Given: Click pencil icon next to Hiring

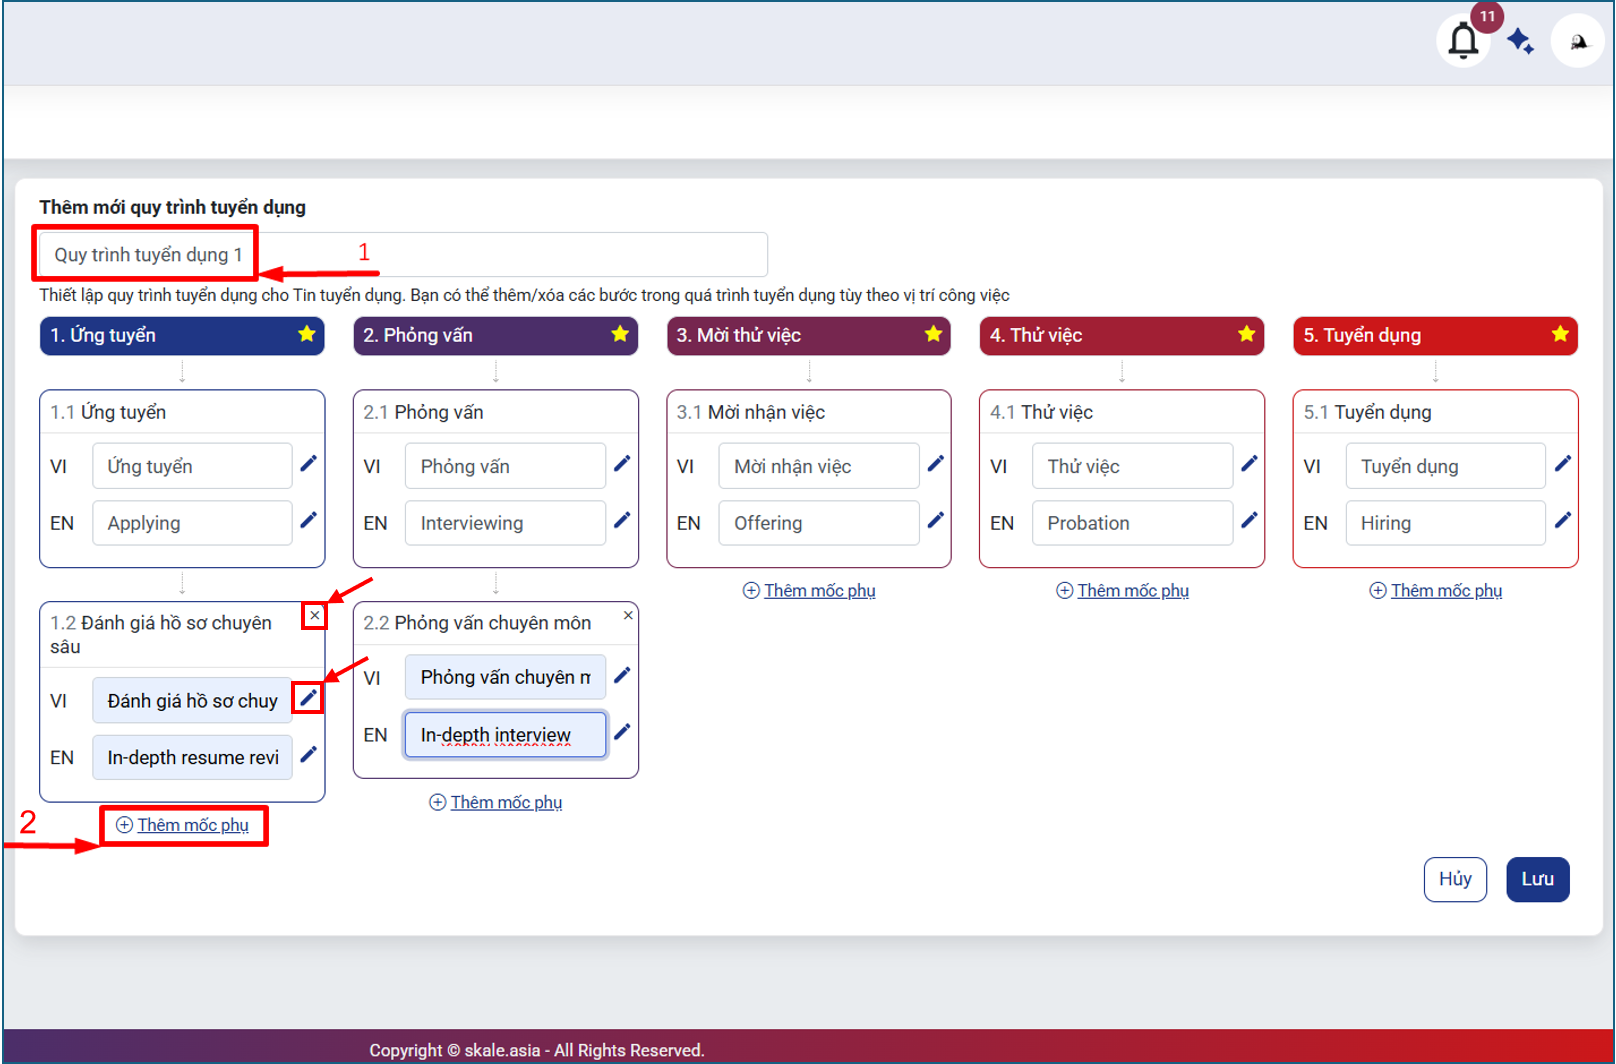Looking at the screenshot, I should click(x=1562, y=521).
